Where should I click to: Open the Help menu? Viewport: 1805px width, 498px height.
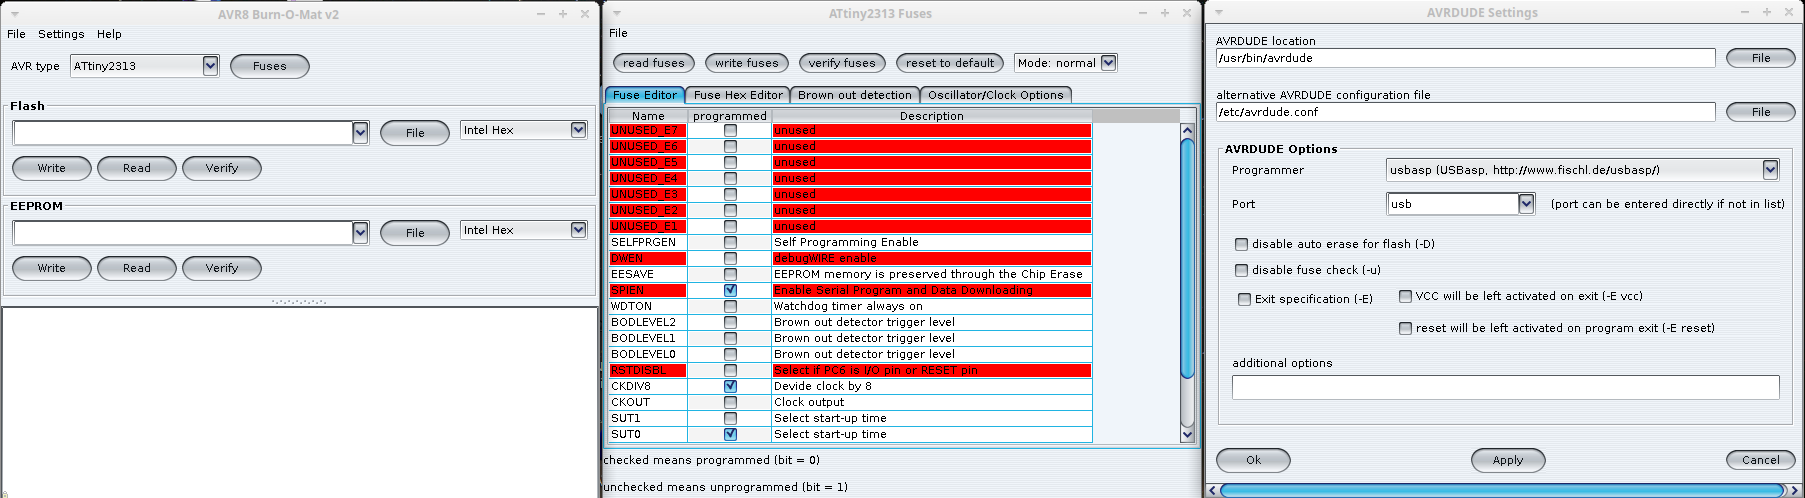(x=109, y=34)
